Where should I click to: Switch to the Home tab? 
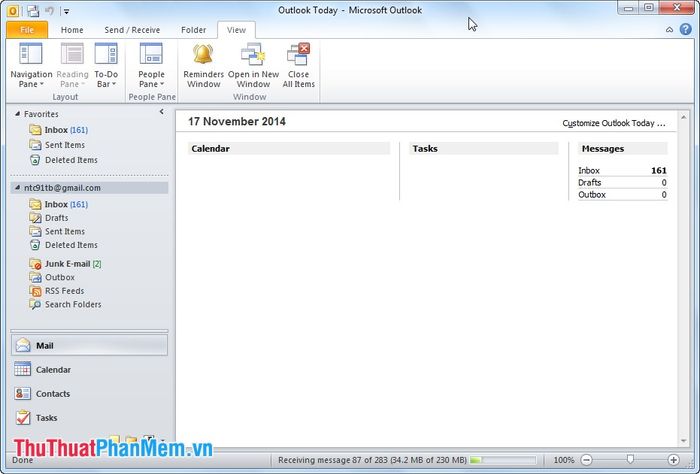72,30
